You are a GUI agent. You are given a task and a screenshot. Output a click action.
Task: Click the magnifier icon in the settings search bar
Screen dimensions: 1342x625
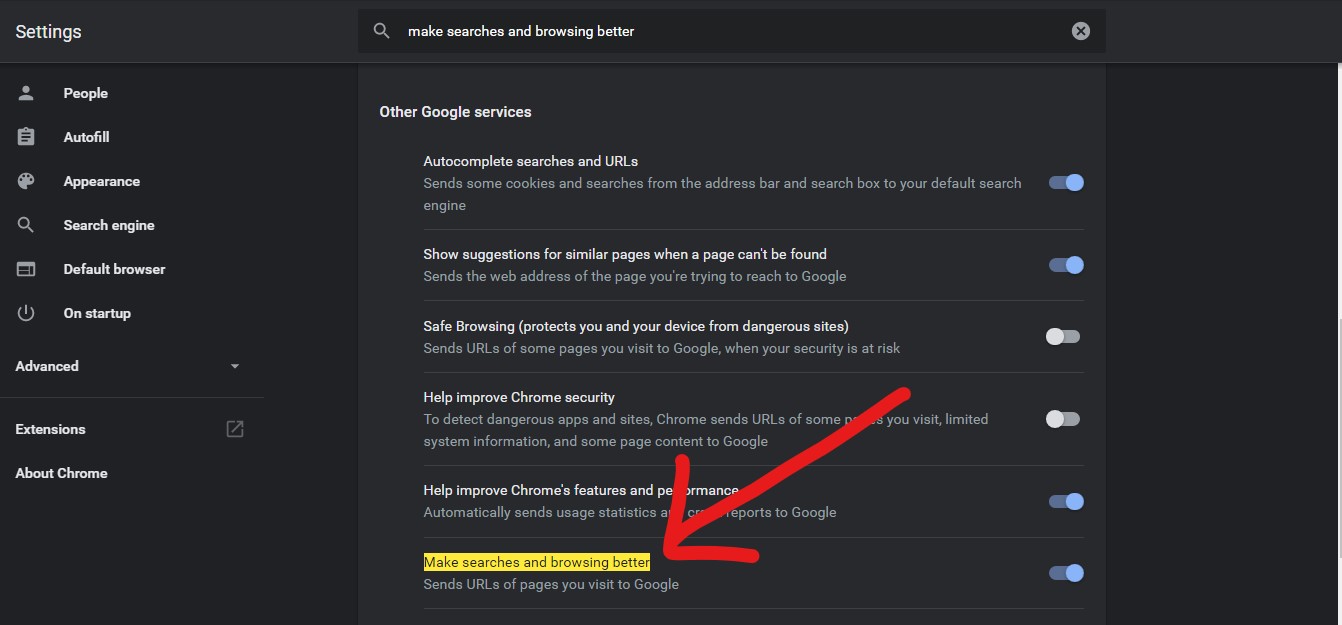381,31
